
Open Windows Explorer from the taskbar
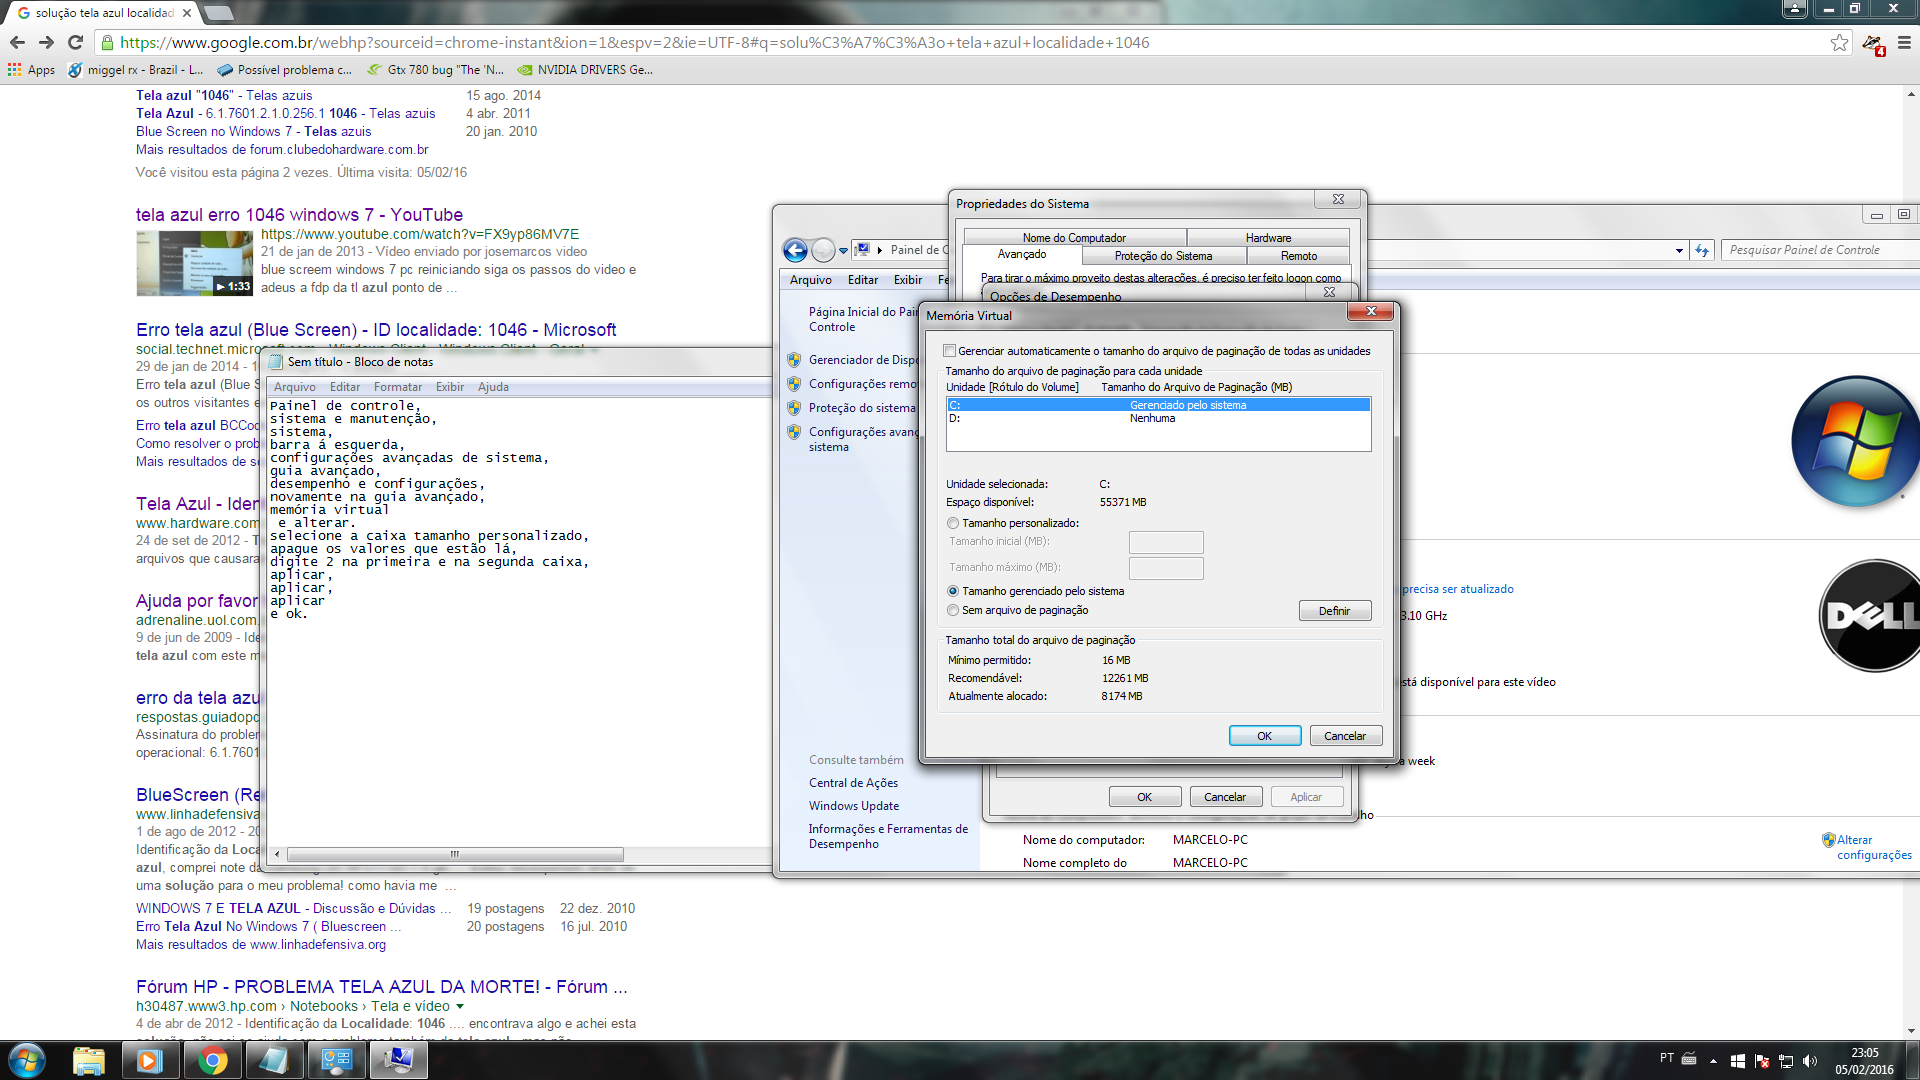click(x=89, y=1060)
